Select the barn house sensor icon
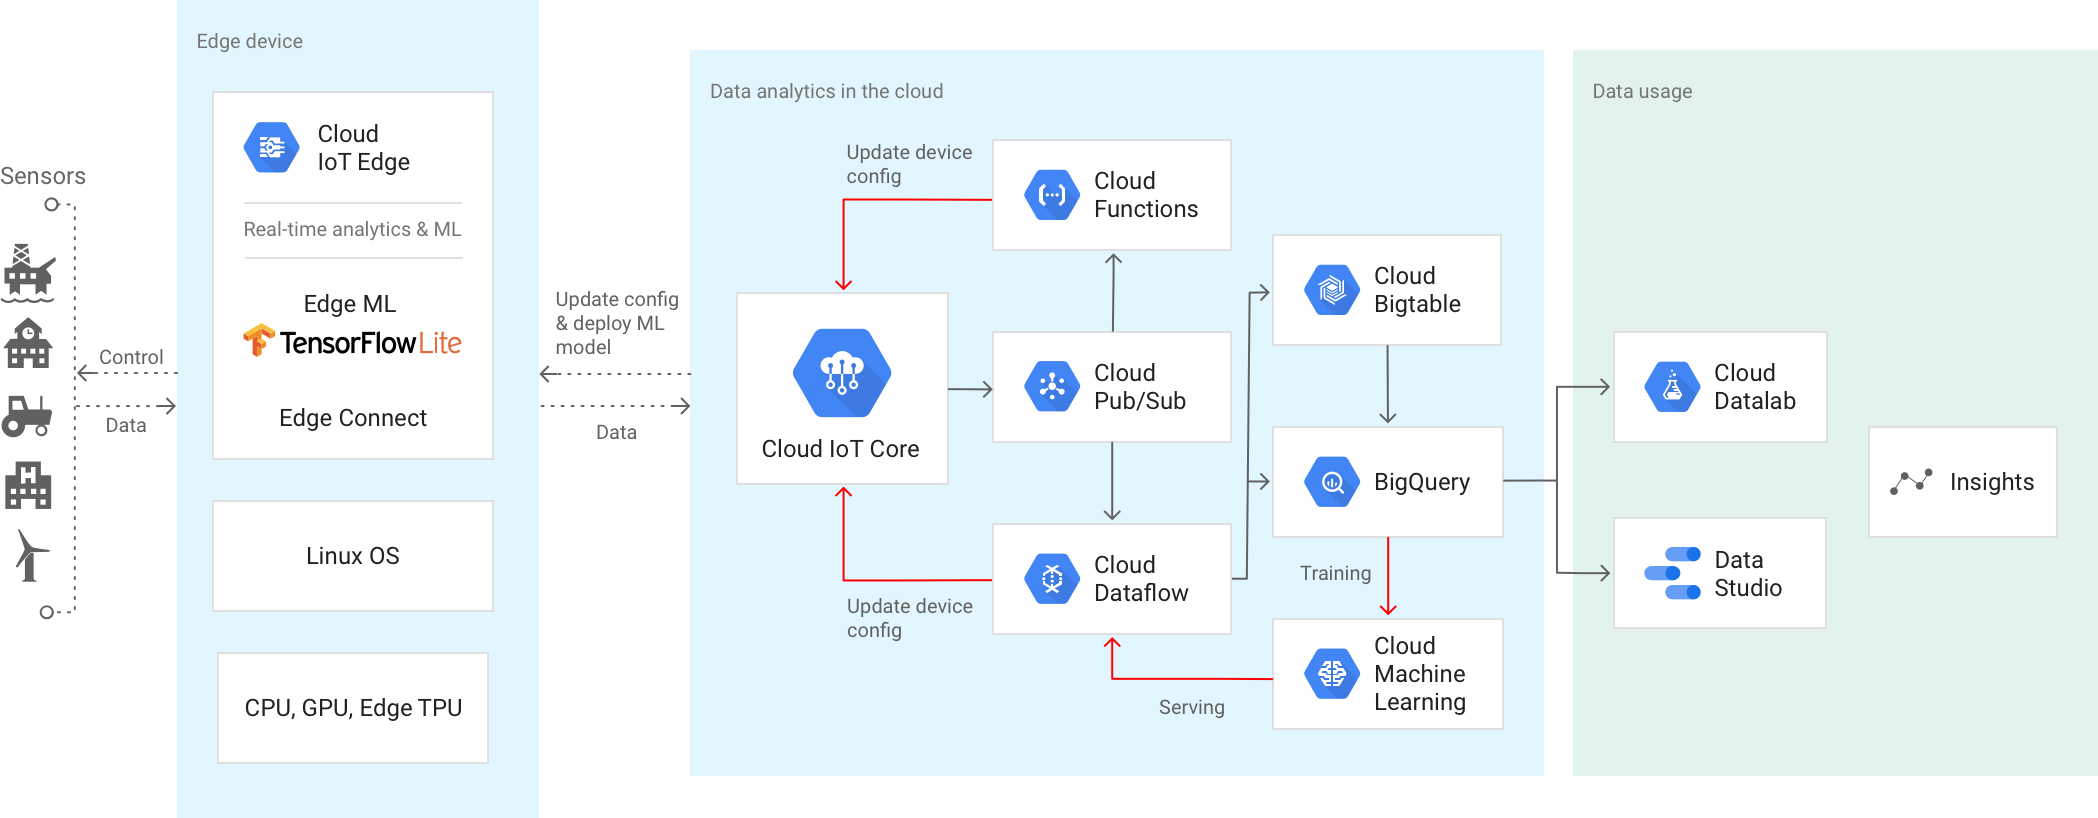Screen dimensions: 2098x818 pos(28,344)
